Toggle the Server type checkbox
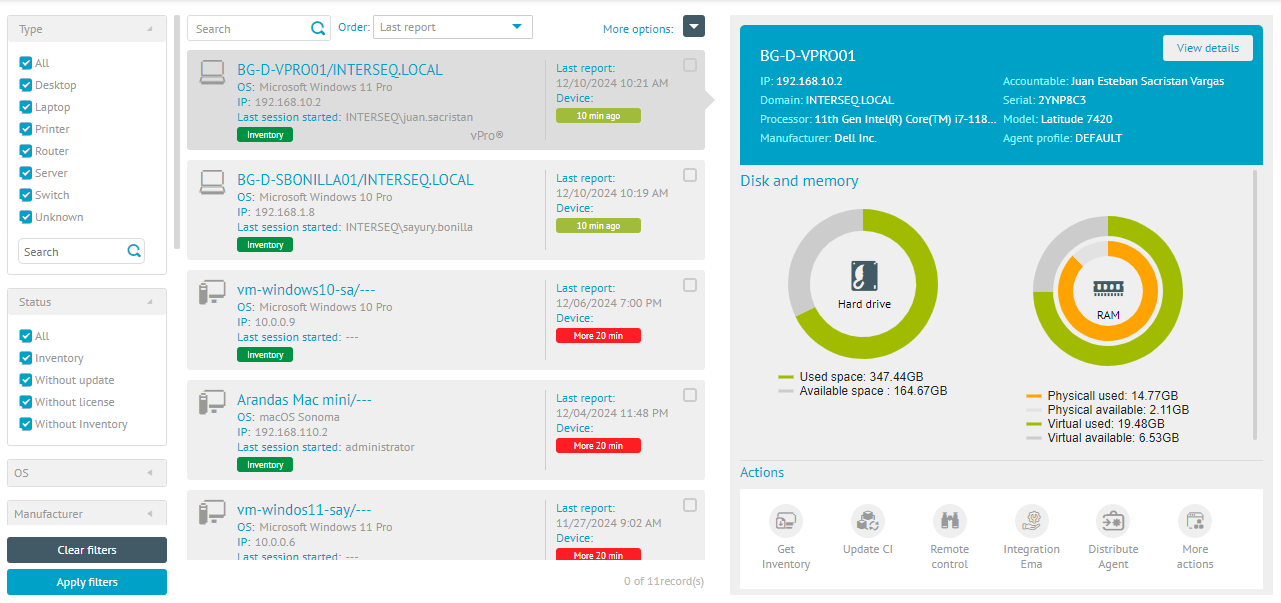Image resolution: width=1281 pixels, height=603 pixels. pyautogui.click(x=26, y=173)
